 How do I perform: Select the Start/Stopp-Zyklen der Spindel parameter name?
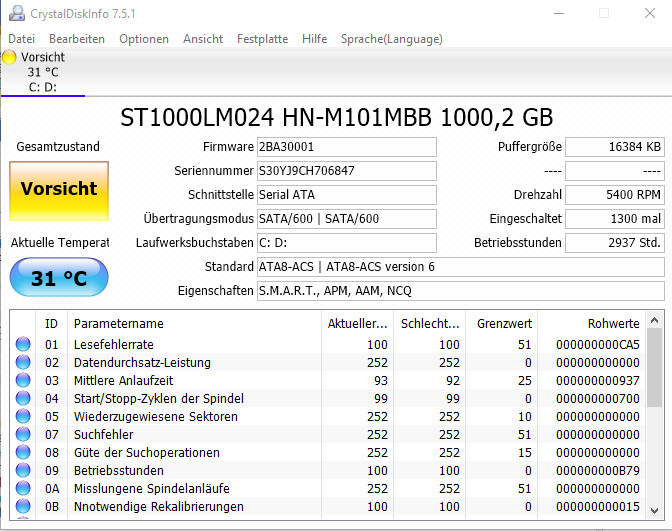[159, 399]
